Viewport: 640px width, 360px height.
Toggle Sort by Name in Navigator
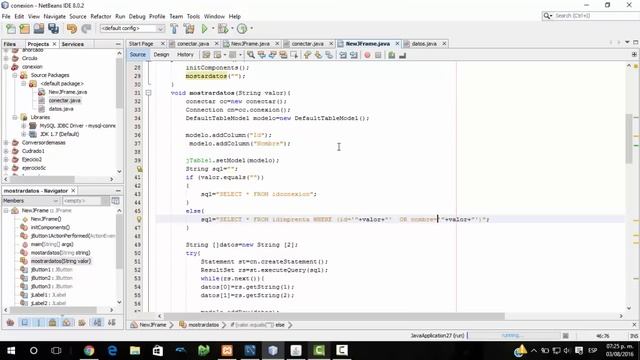[98, 323]
